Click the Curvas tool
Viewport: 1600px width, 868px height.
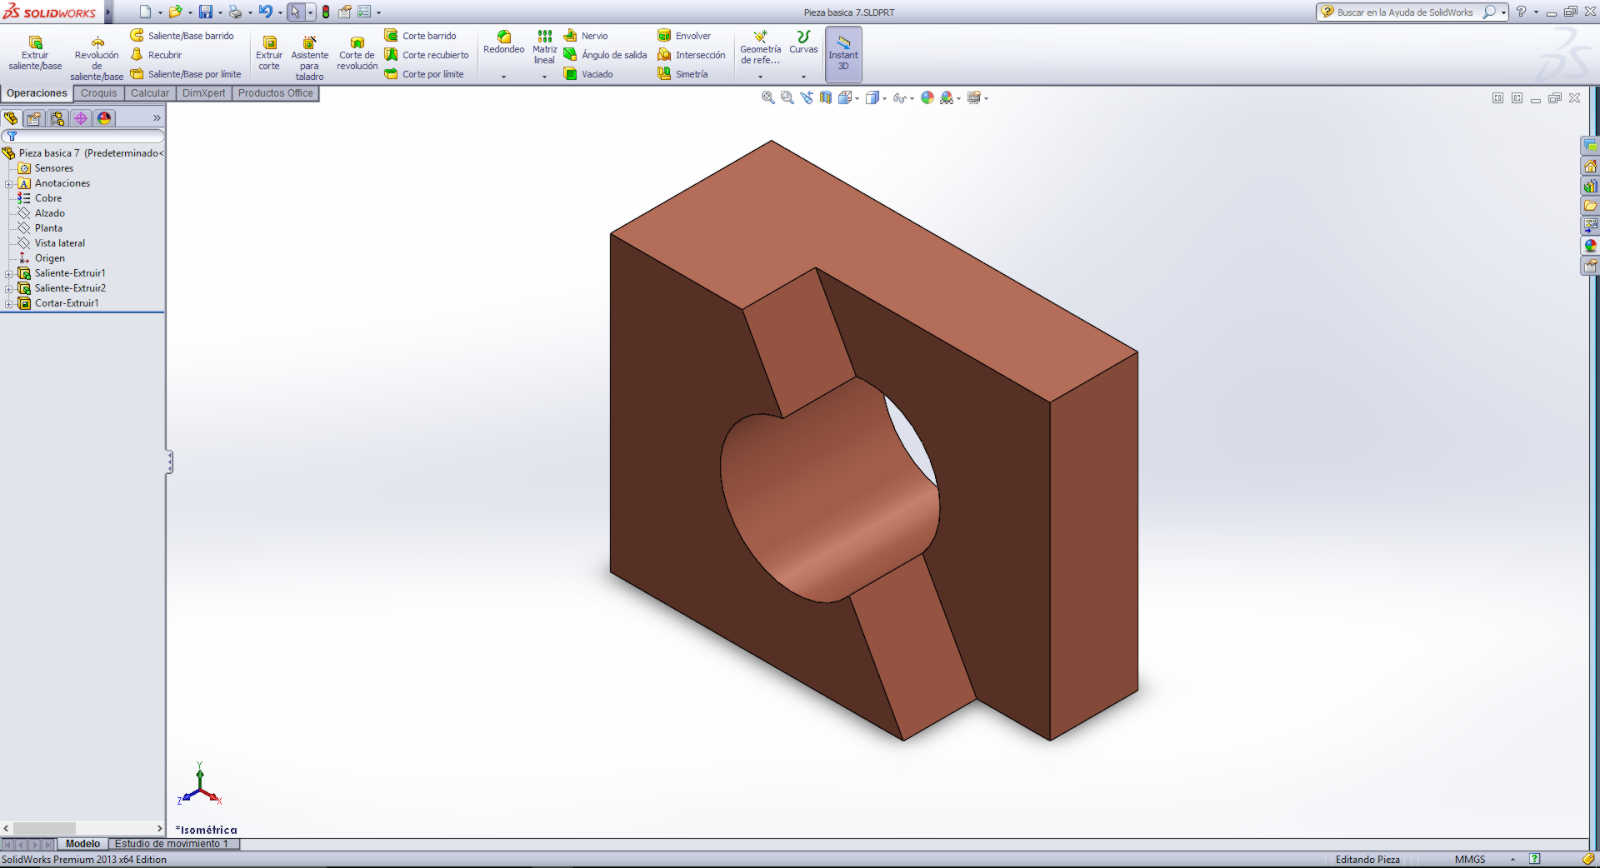(803, 42)
